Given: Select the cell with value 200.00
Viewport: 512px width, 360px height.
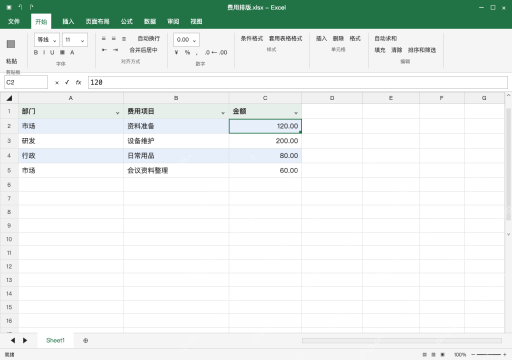Looking at the screenshot, I should [x=265, y=141].
